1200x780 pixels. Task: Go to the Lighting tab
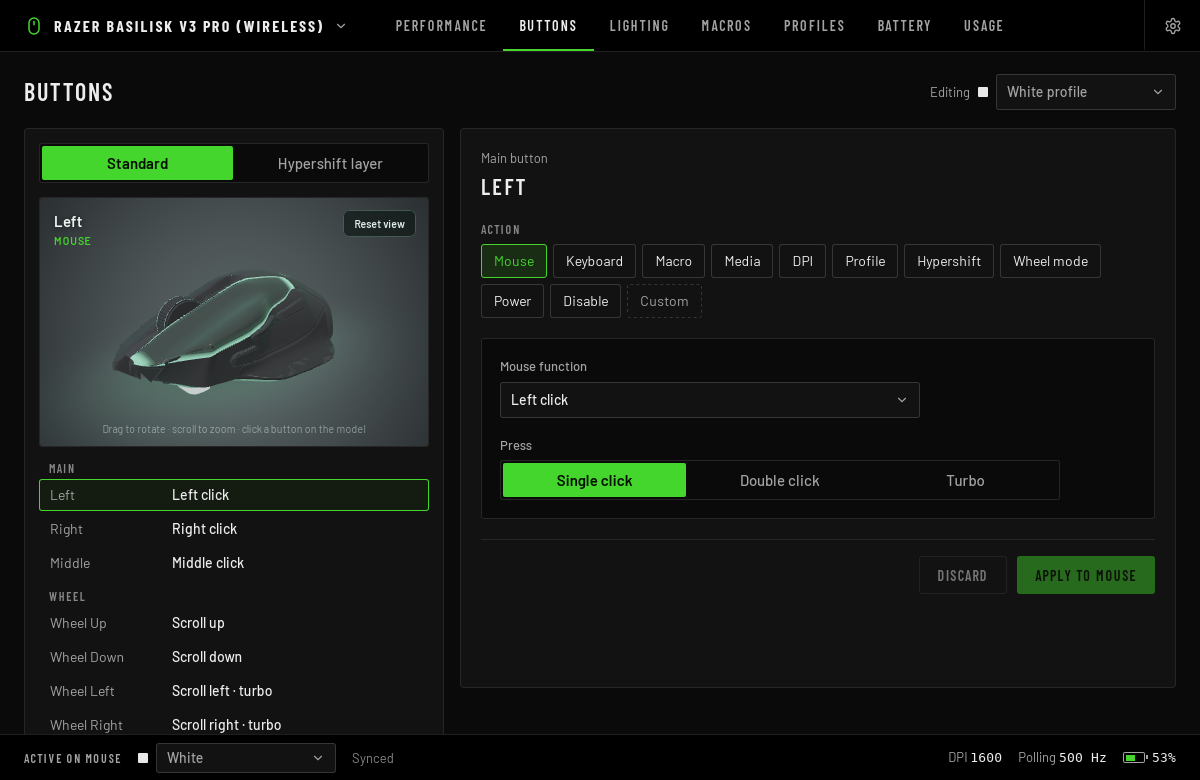pos(639,26)
